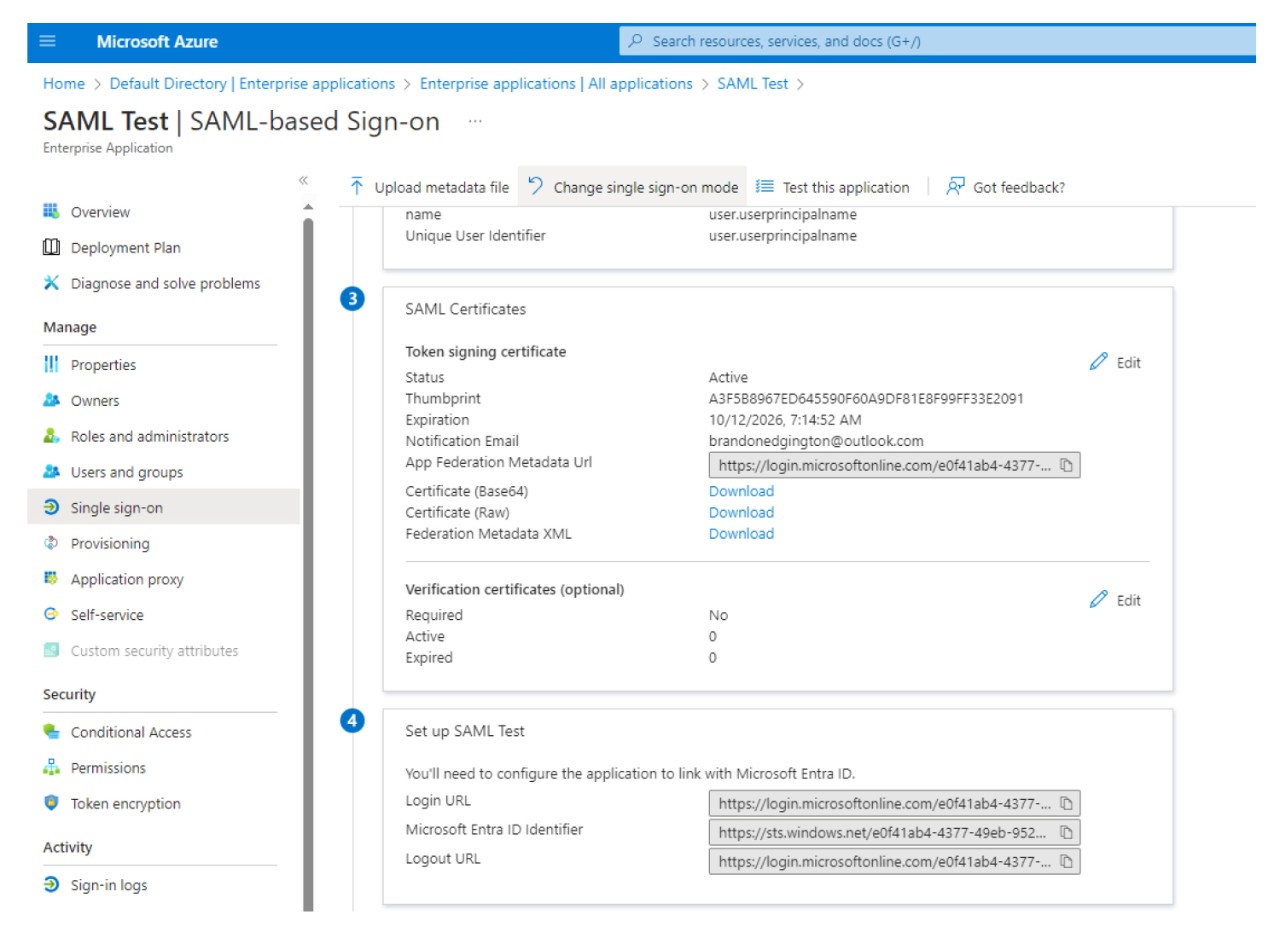
Task: Copy the Logout URL to clipboard
Action: (1066, 861)
